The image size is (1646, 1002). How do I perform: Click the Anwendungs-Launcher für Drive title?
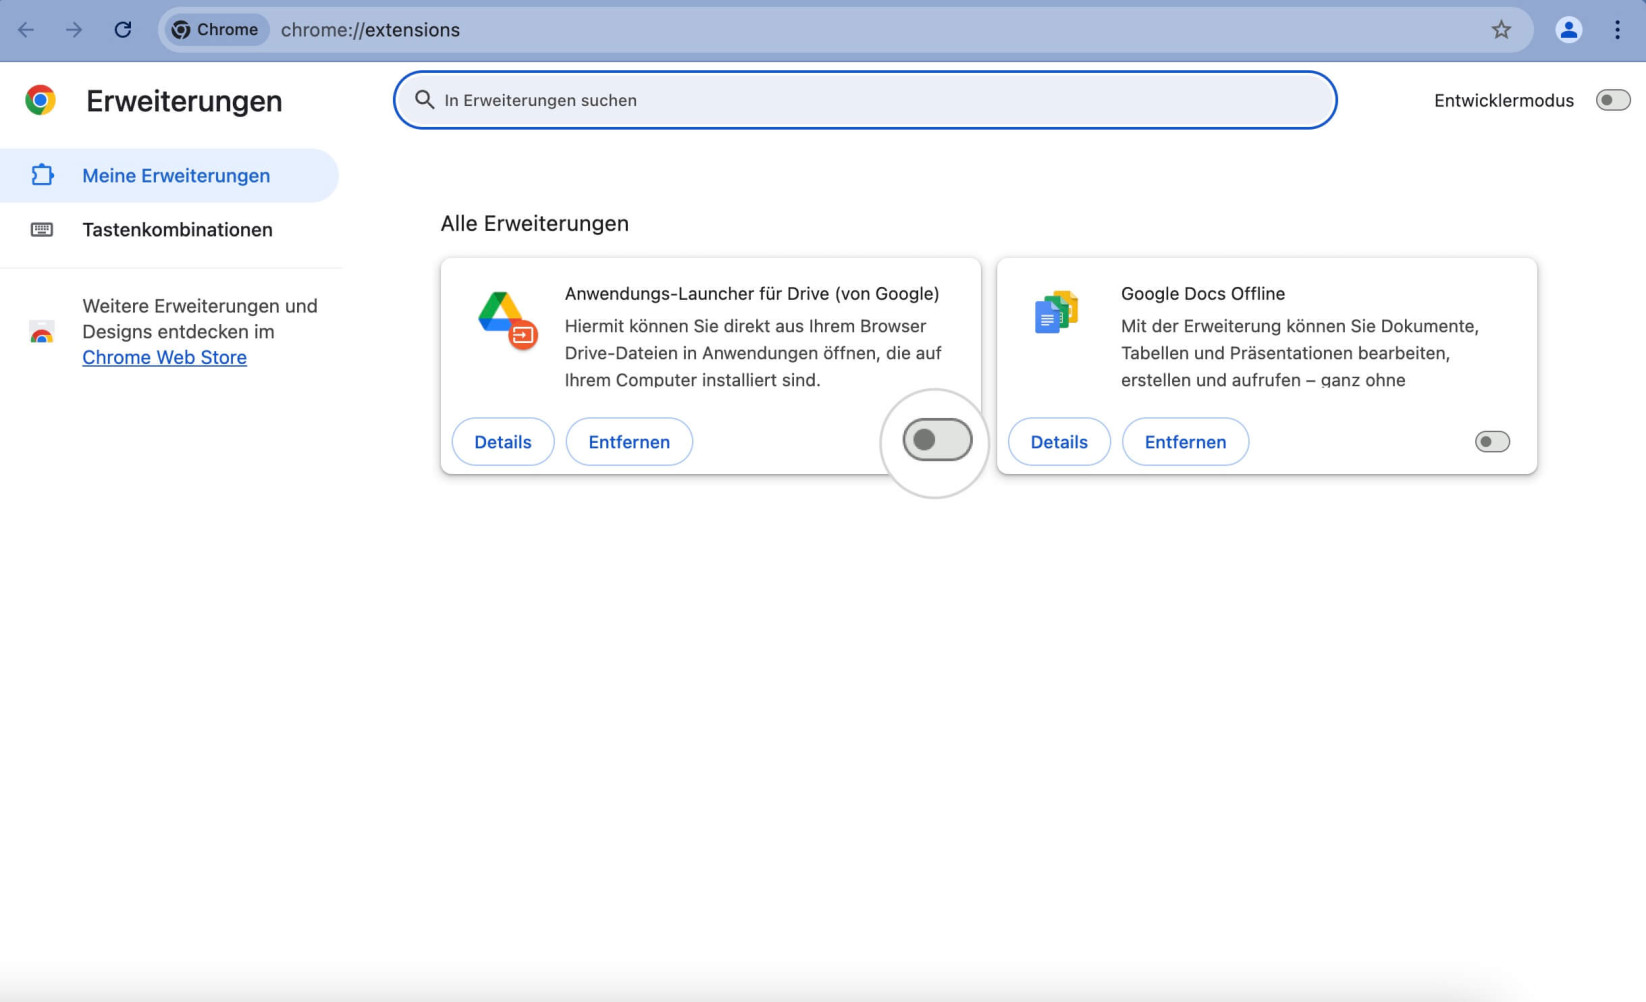pyautogui.click(x=752, y=294)
